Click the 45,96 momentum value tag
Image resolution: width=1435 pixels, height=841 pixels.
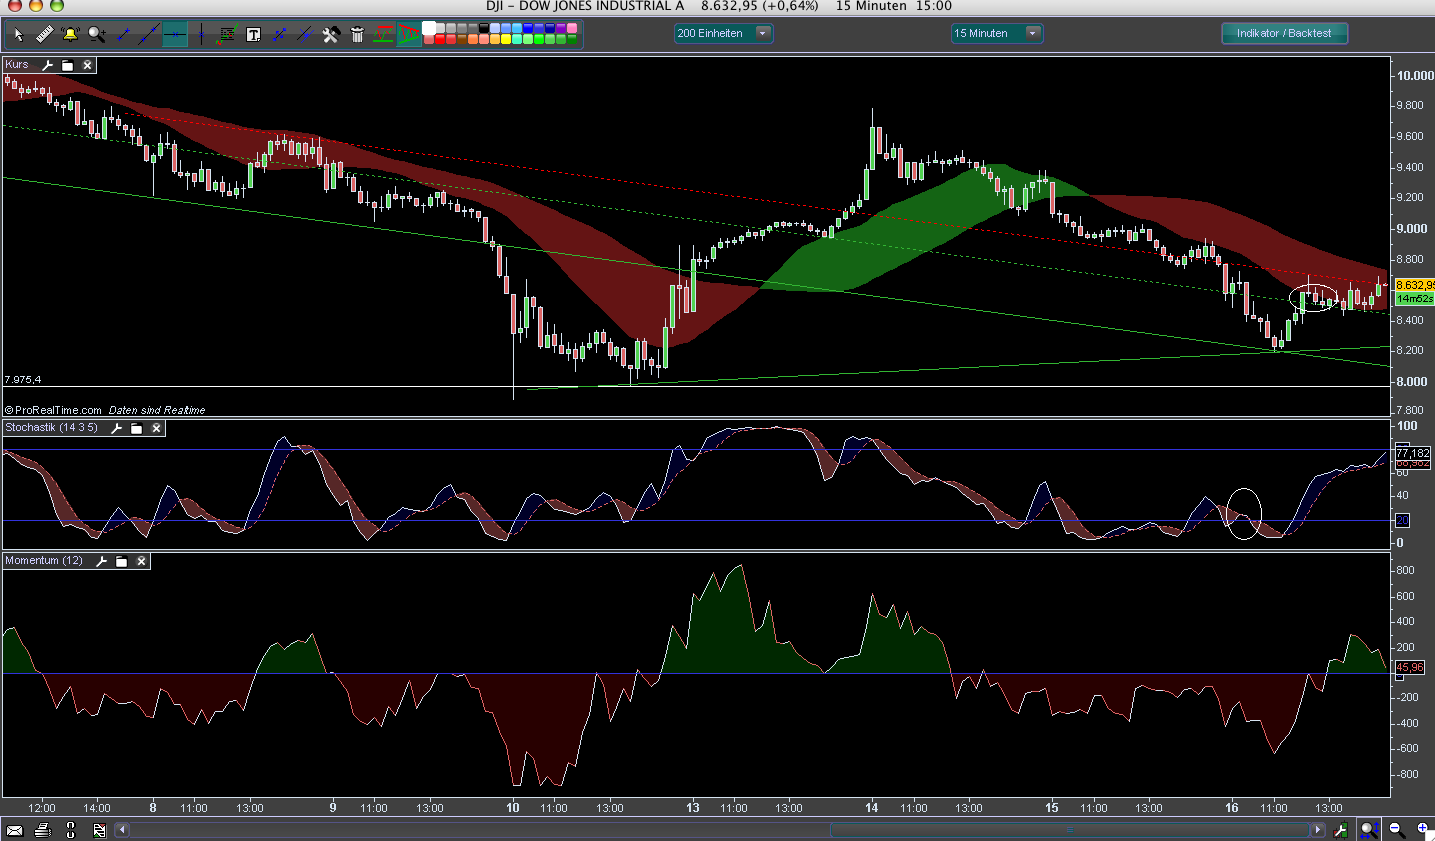click(1409, 667)
